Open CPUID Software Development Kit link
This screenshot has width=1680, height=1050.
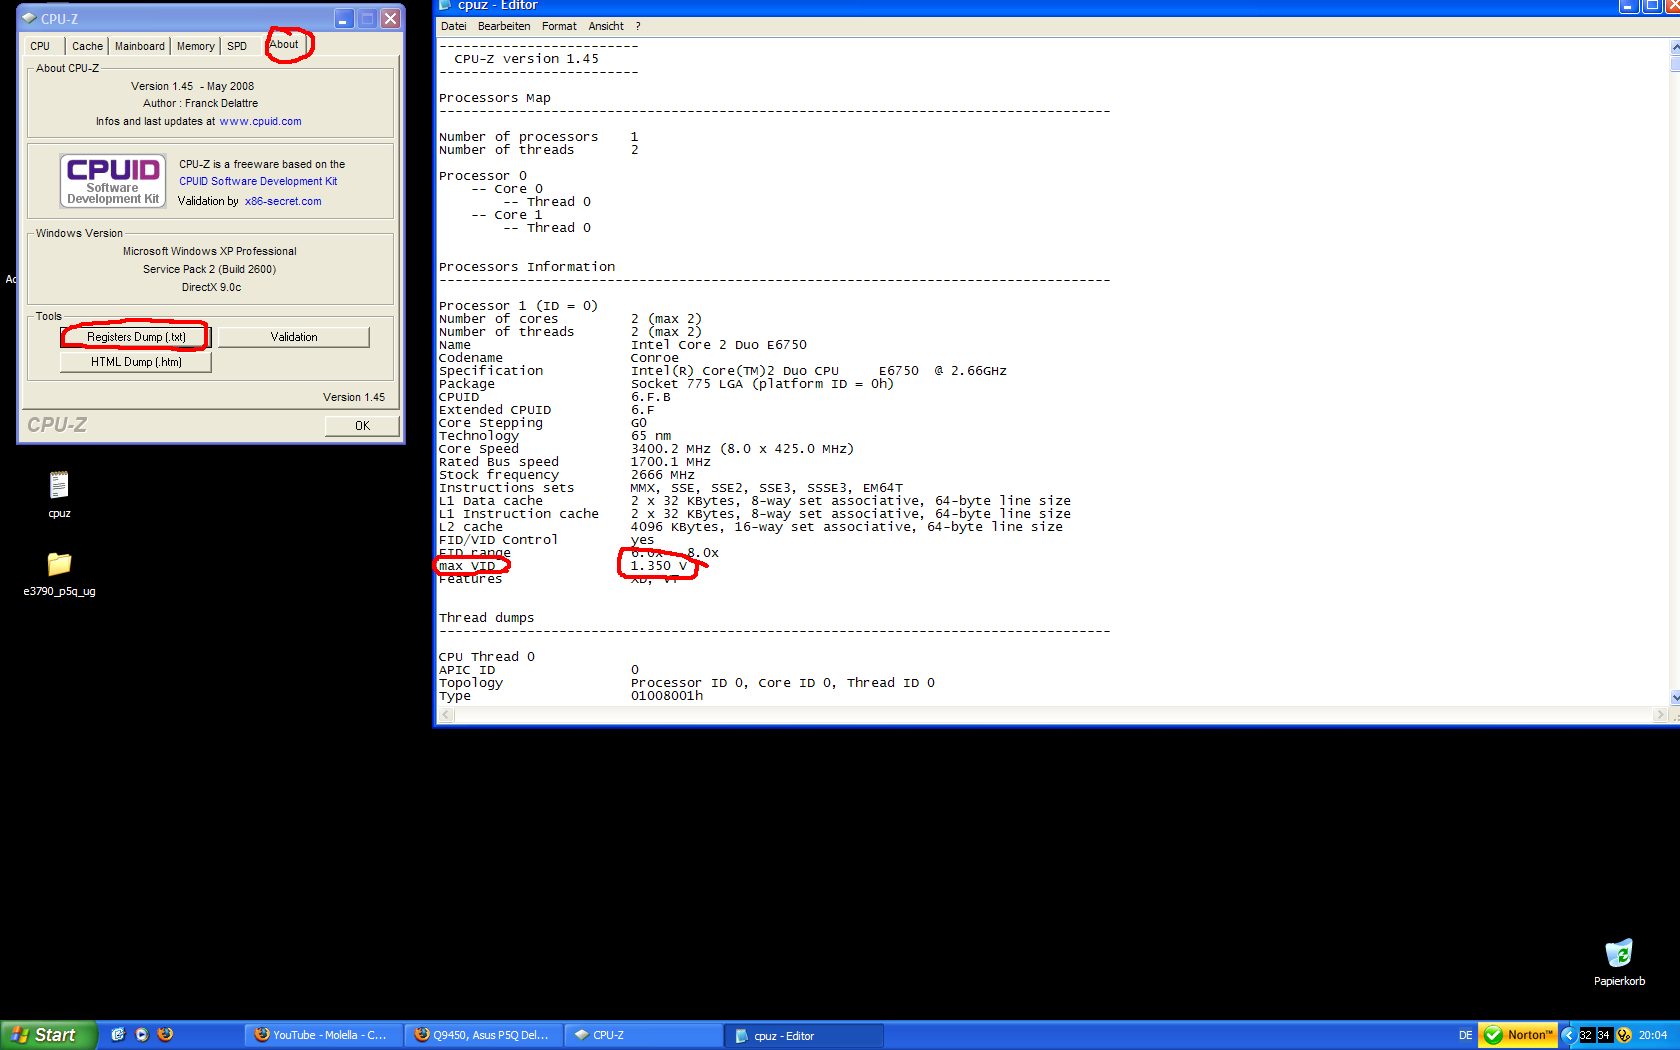pyautogui.click(x=258, y=181)
